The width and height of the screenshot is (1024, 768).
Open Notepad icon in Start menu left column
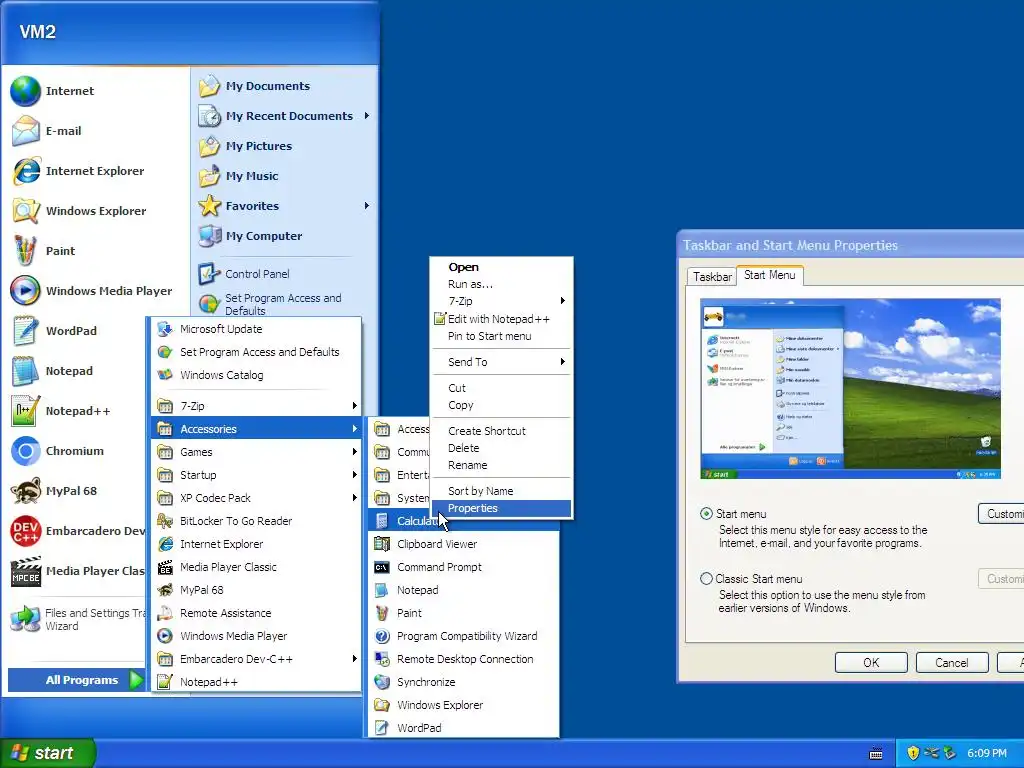coord(25,371)
